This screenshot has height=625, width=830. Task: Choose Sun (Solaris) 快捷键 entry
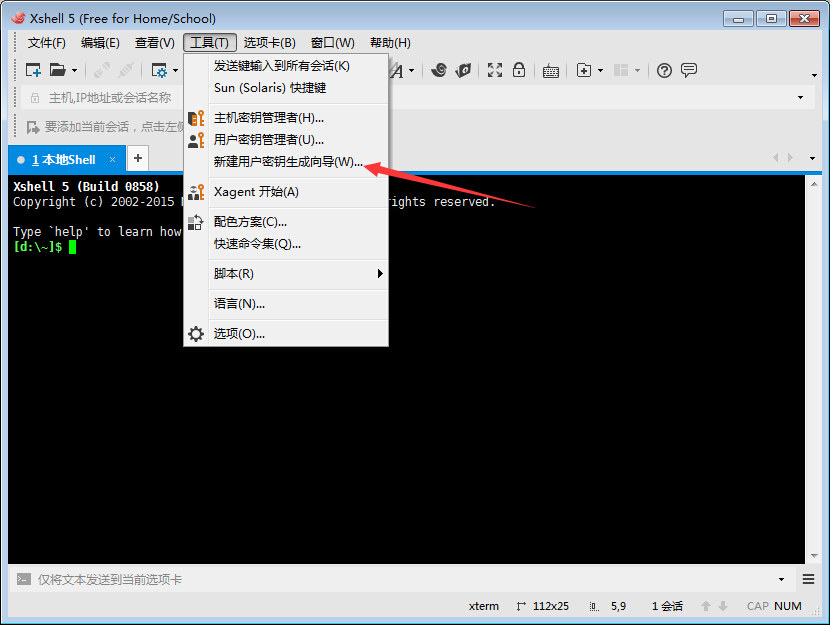click(286, 88)
